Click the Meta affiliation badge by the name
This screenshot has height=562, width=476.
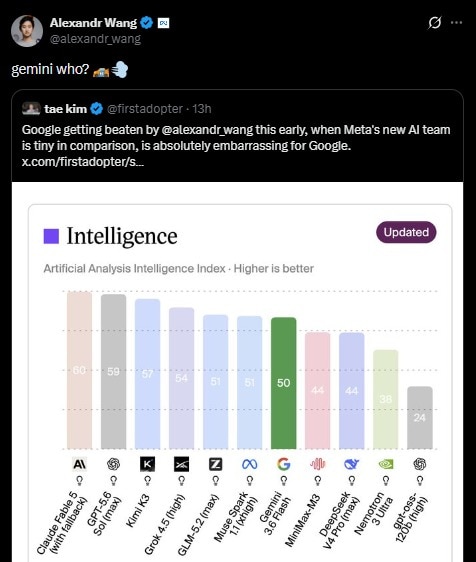tap(163, 23)
